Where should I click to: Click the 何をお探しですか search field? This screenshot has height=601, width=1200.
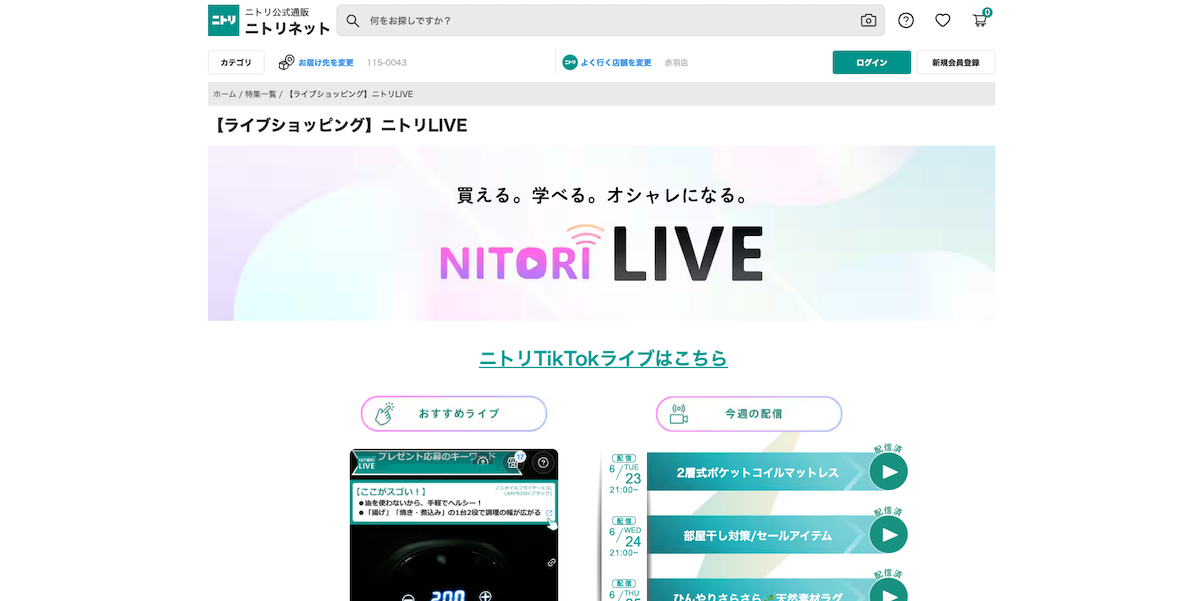pos(611,20)
